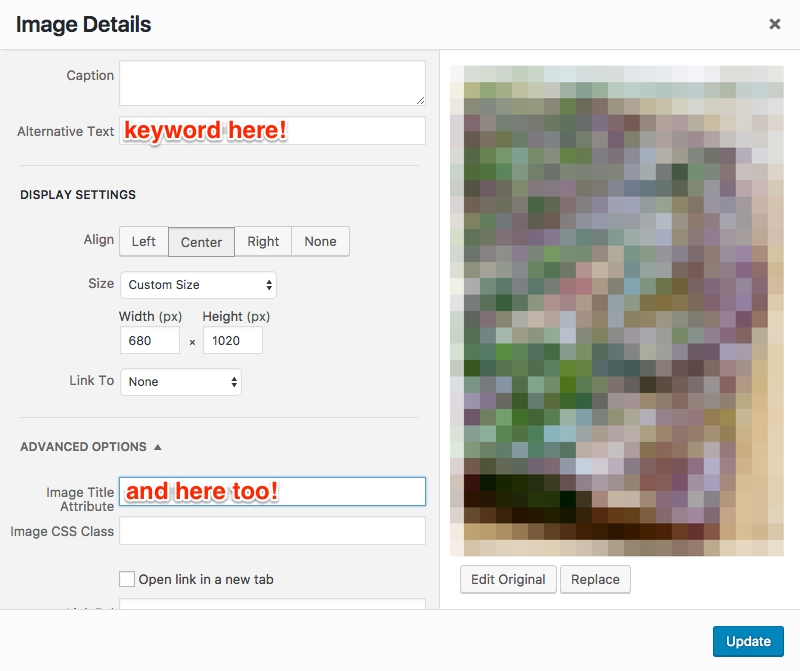Click the Width pixel input
The width and height of the screenshot is (800, 671).
[x=149, y=340]
